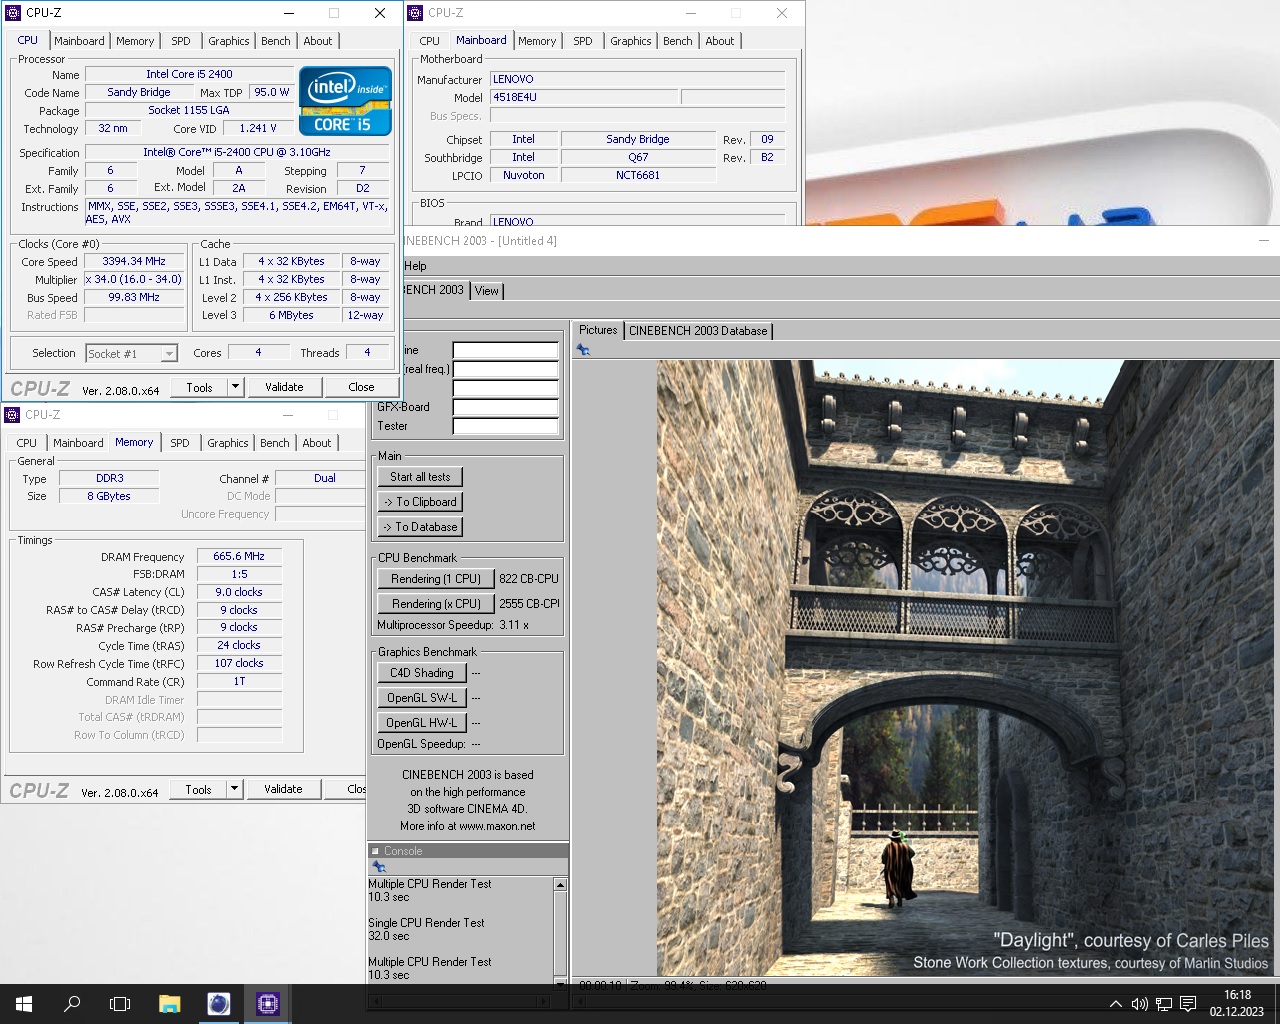This screenshot has height=1024, width=1280.
Task: Click Tools button in the CPU window
Action: tap(199, 387)
